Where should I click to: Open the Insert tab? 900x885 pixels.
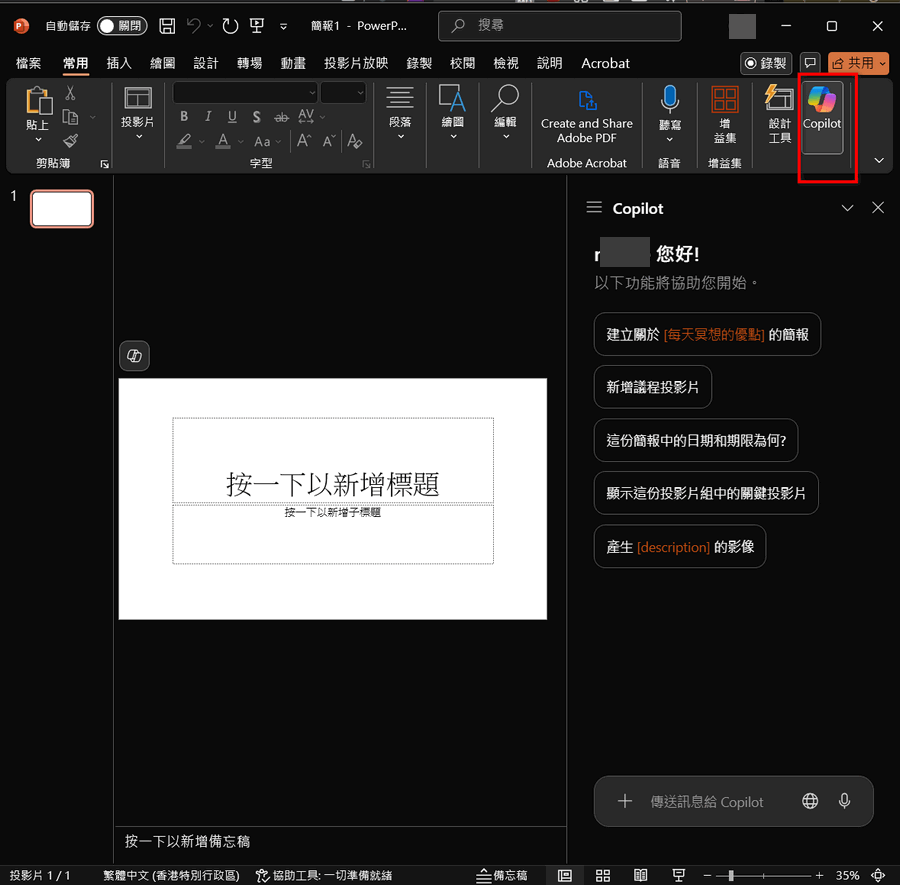click(x=119, y=63)
